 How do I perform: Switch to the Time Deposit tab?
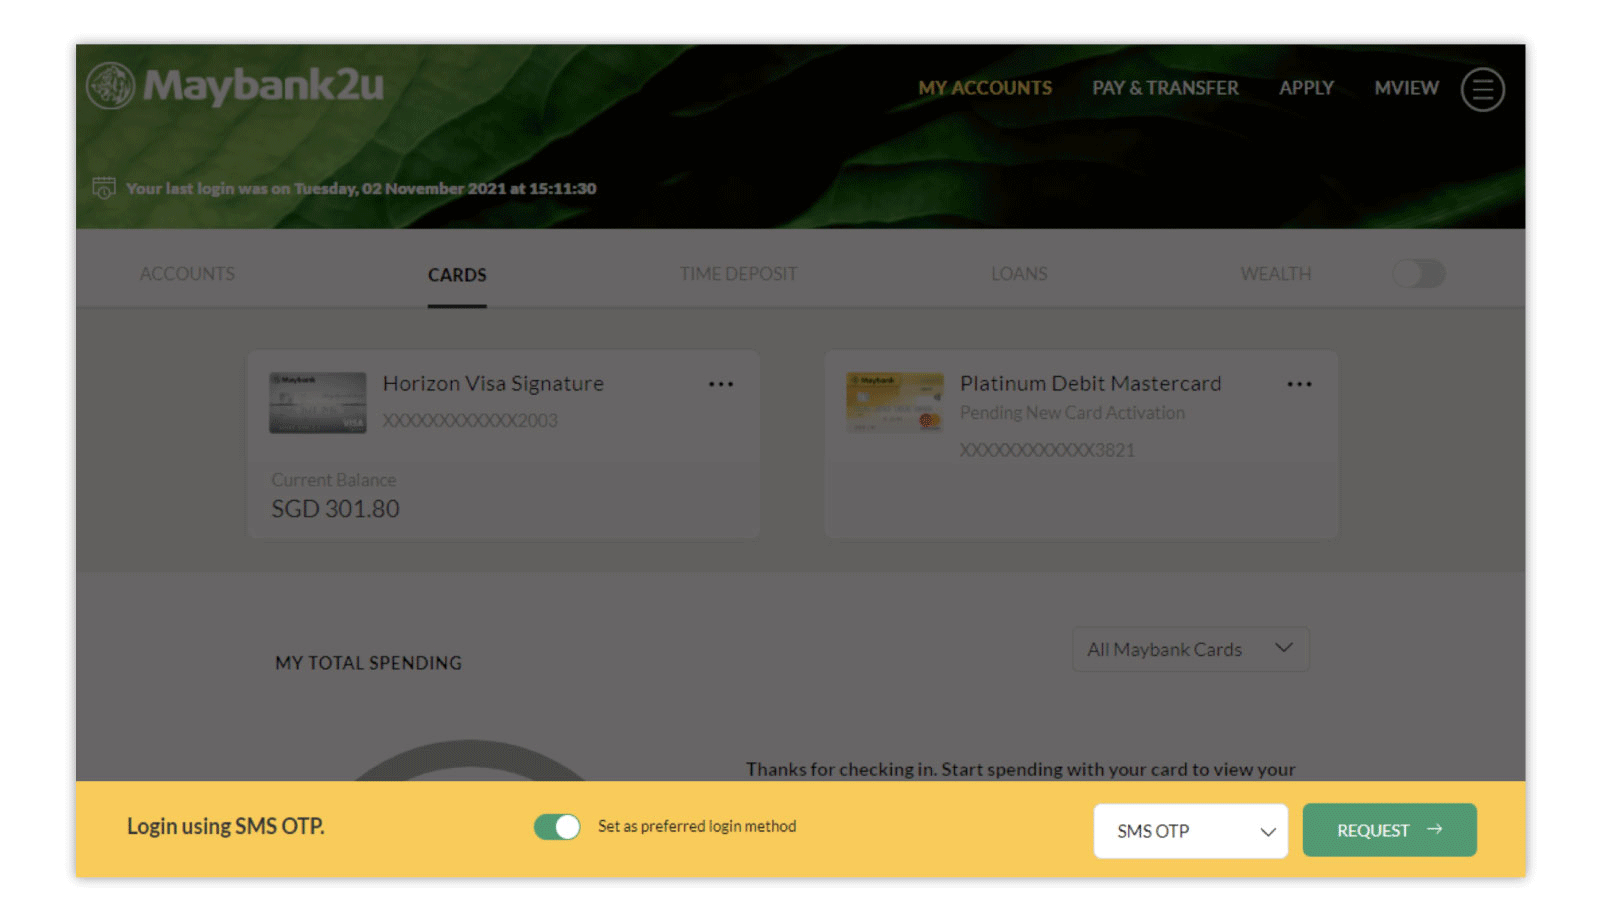tap(738, 274)
